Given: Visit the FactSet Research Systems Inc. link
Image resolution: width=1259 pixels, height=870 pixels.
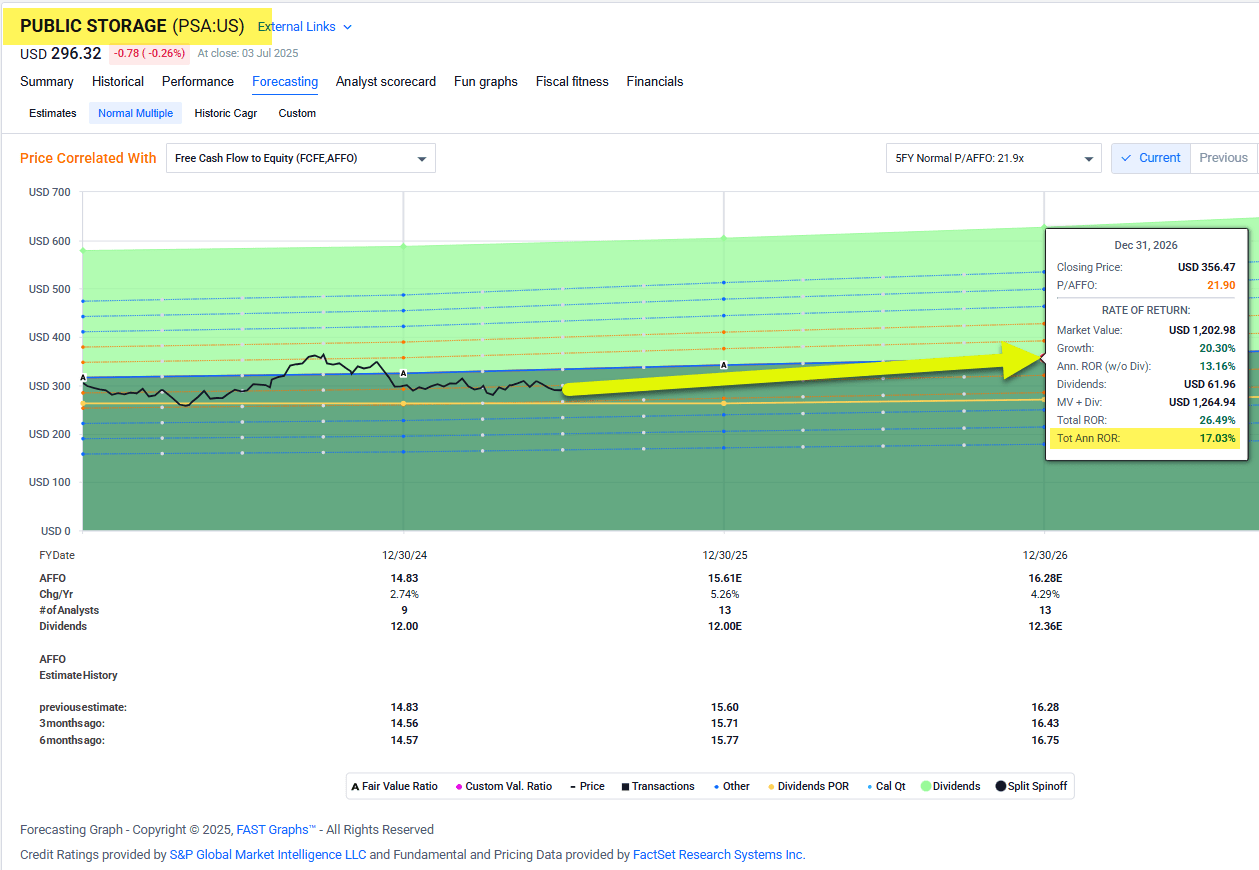Looking at the screenshot, I should (x=719, y=854).
